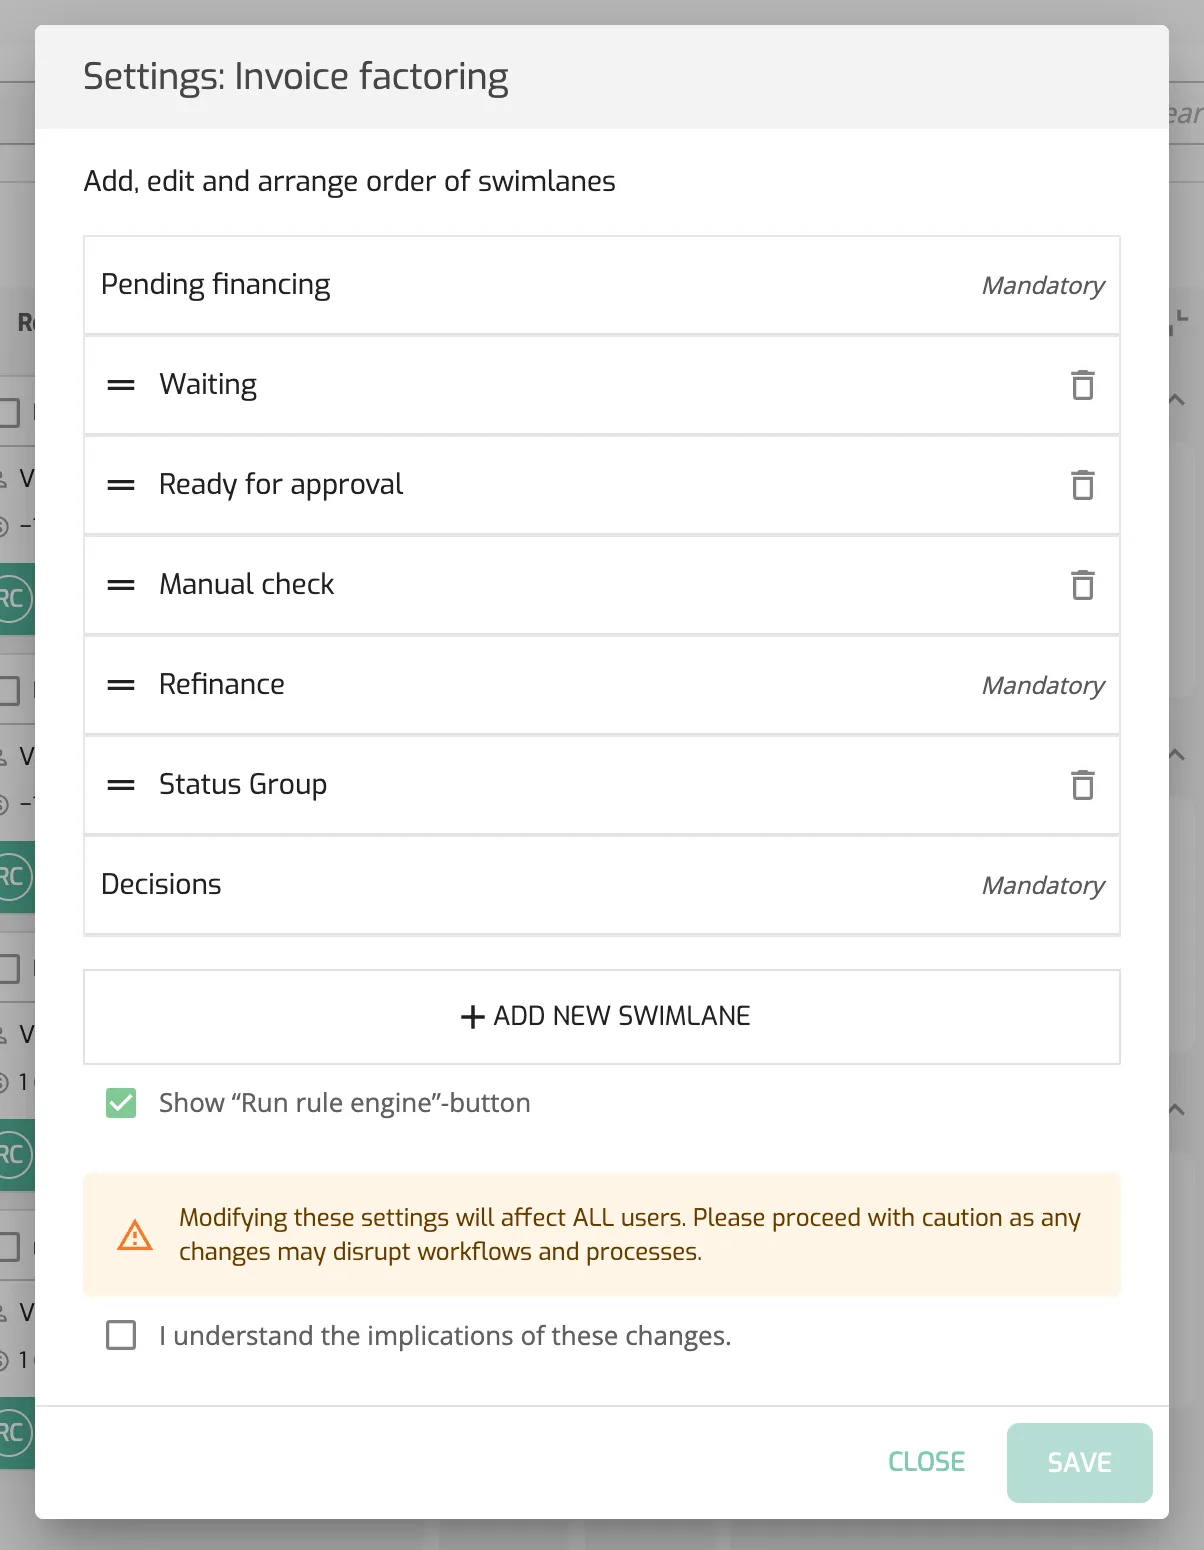1204x1550 pixels.
Task: Click the orange warning triangle icon
Action: coord(135,1235)
